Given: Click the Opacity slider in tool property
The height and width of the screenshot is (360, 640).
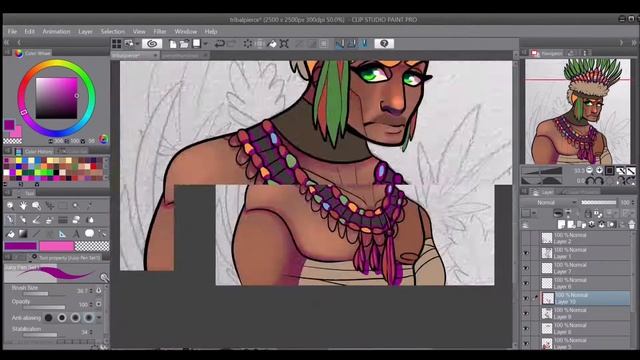Looking at the screenshot, I should pyautogui.click(x=44, y=307).
